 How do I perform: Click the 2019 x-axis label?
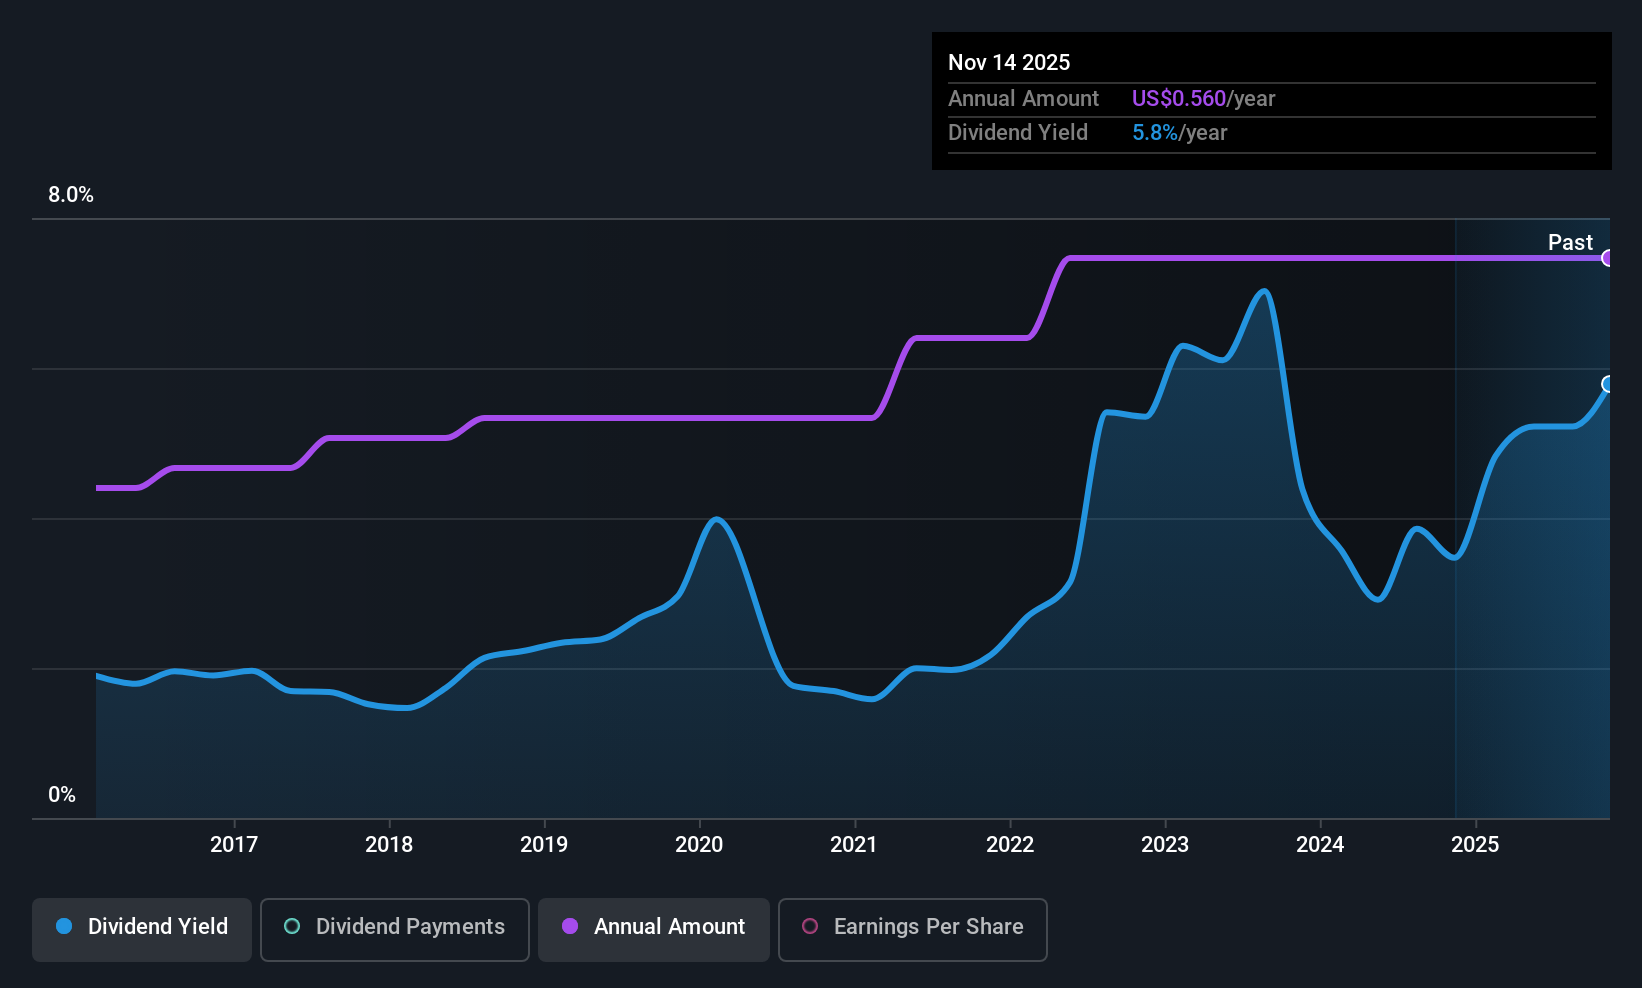click(x=544, y=844)
